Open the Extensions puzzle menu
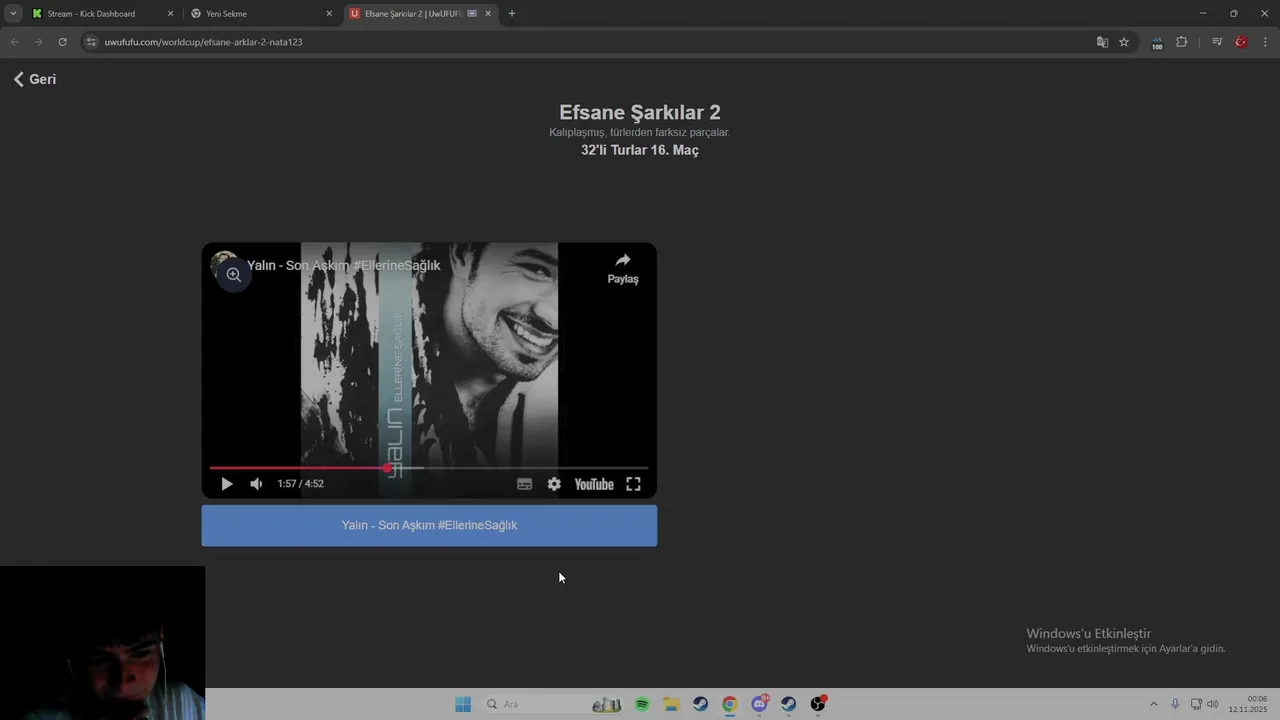The image size is (1280, 720). coord(1182,42)
